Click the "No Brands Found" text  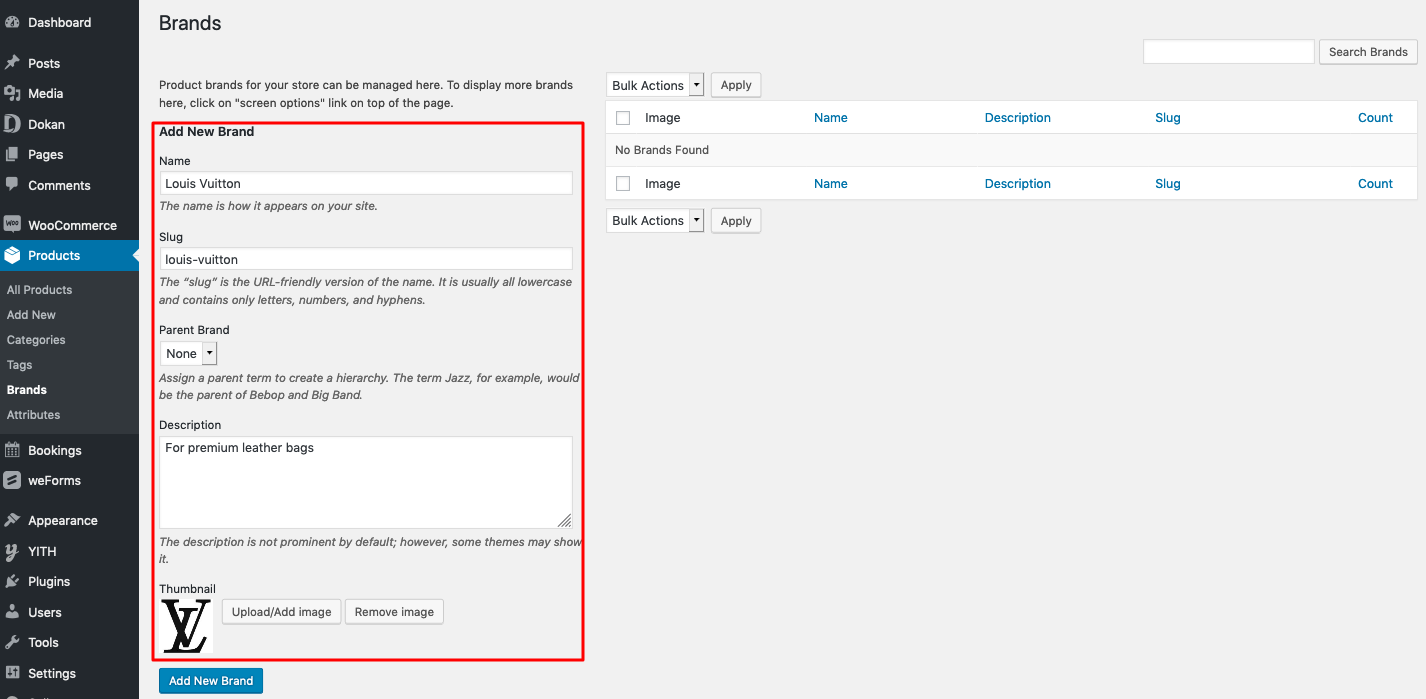[x=662, y=150]
